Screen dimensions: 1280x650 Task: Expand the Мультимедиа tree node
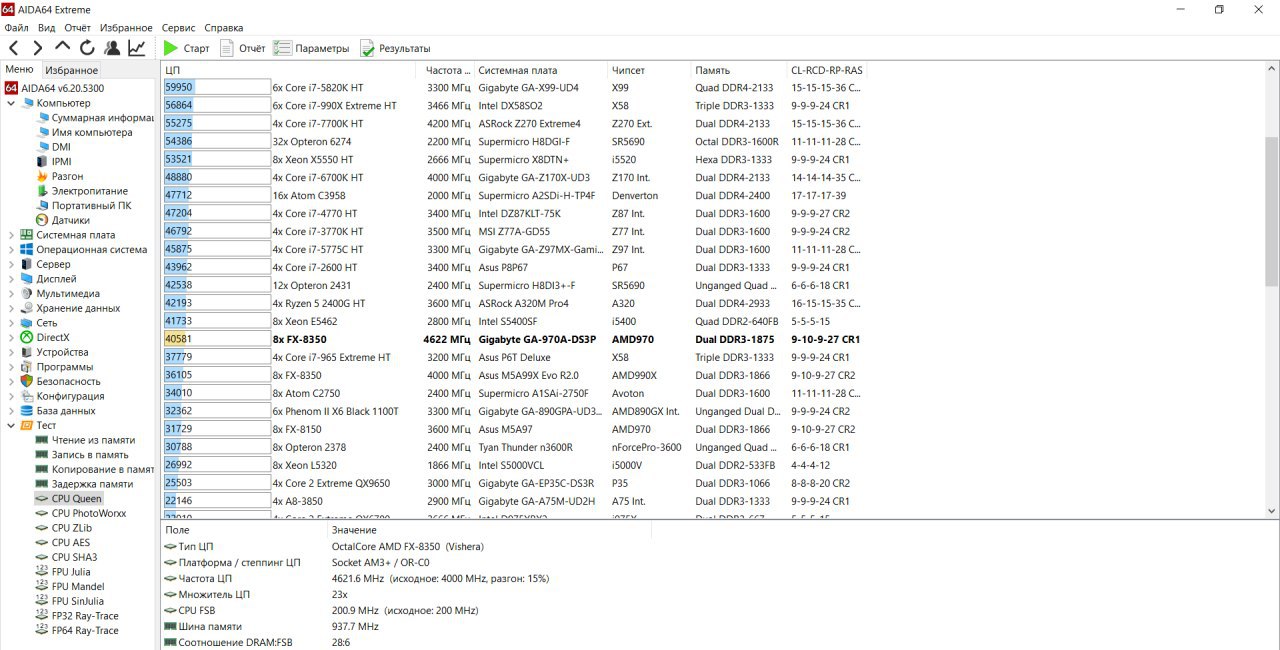click(11, 294)
